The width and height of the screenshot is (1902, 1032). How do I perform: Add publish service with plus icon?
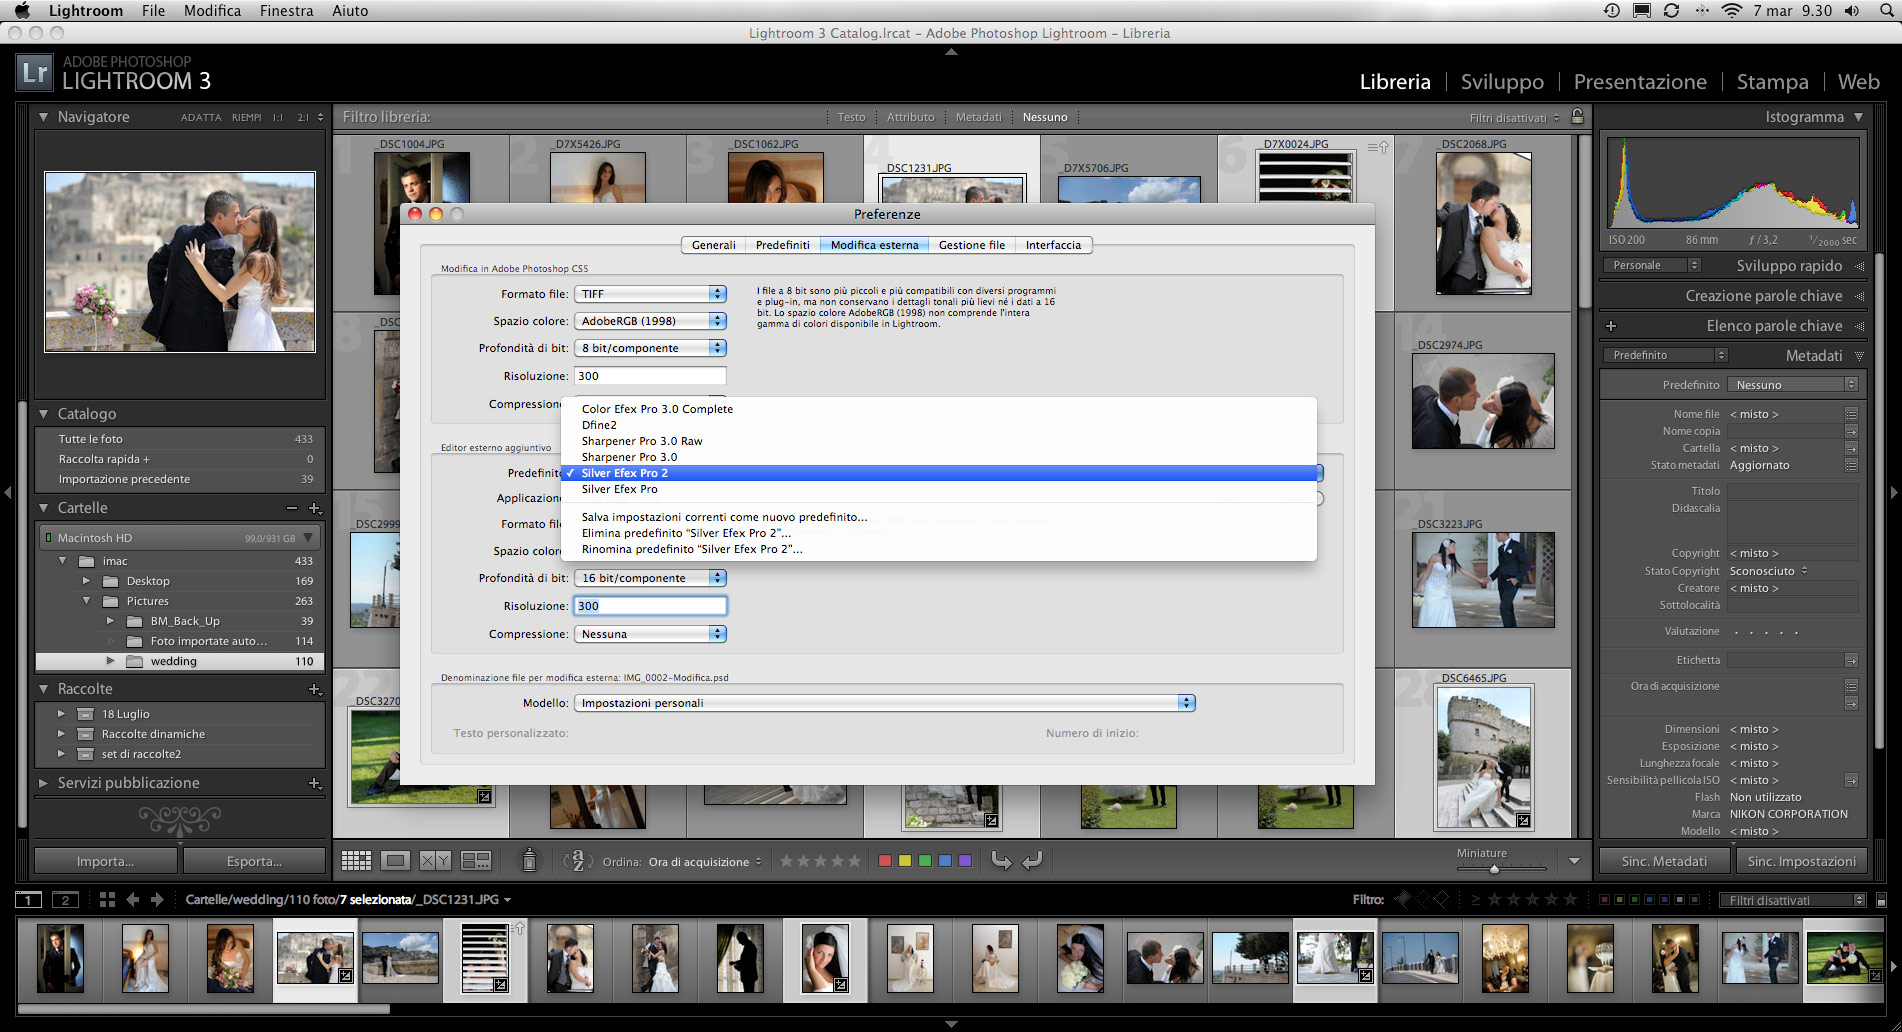(x=315, y=783)
